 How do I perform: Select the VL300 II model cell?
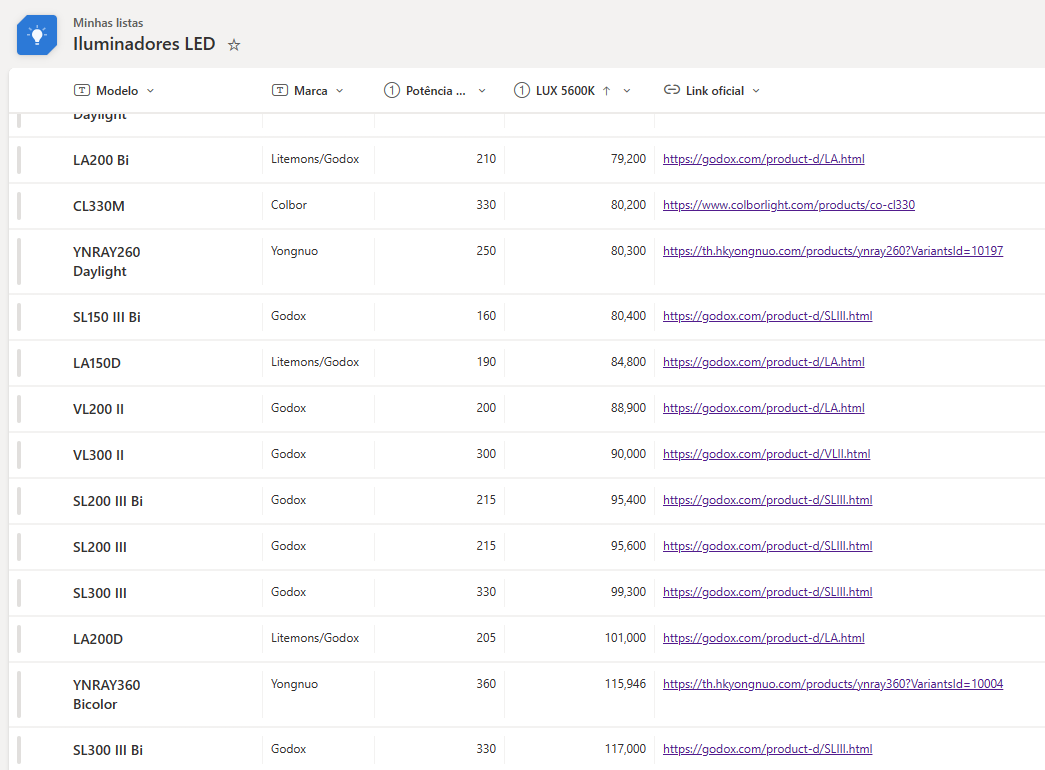click(x=98, y=455)
